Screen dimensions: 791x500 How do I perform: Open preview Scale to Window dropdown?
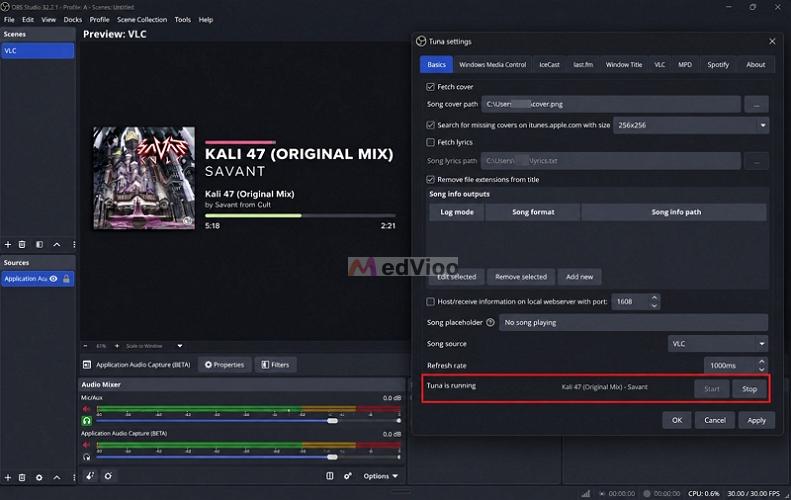pyautogui.click(x=180, y=346)
